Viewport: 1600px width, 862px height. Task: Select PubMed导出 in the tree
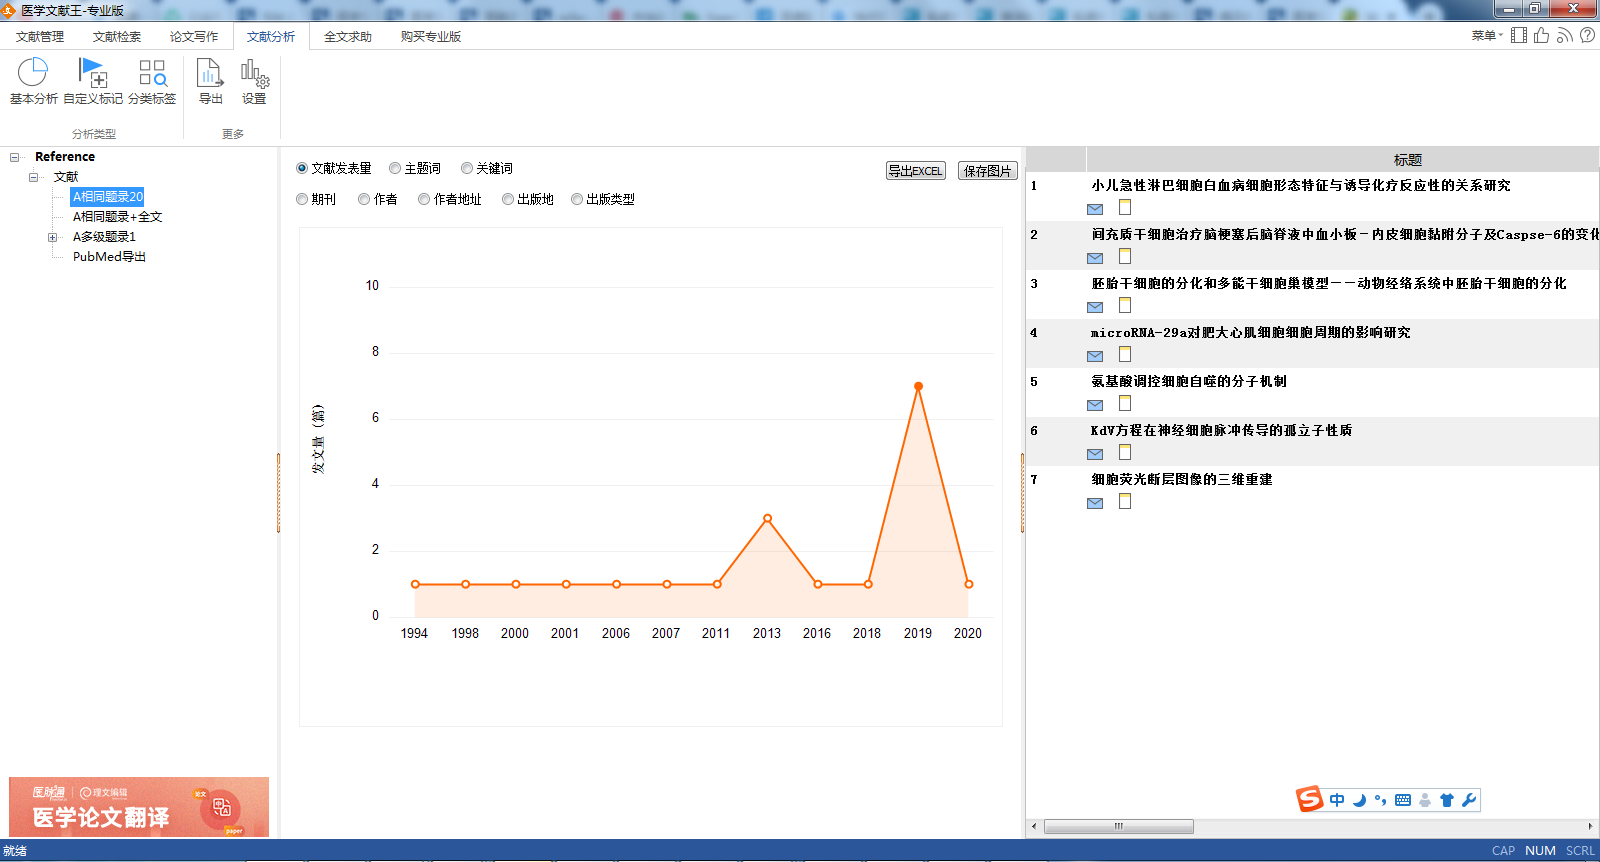tap(109, 257)
